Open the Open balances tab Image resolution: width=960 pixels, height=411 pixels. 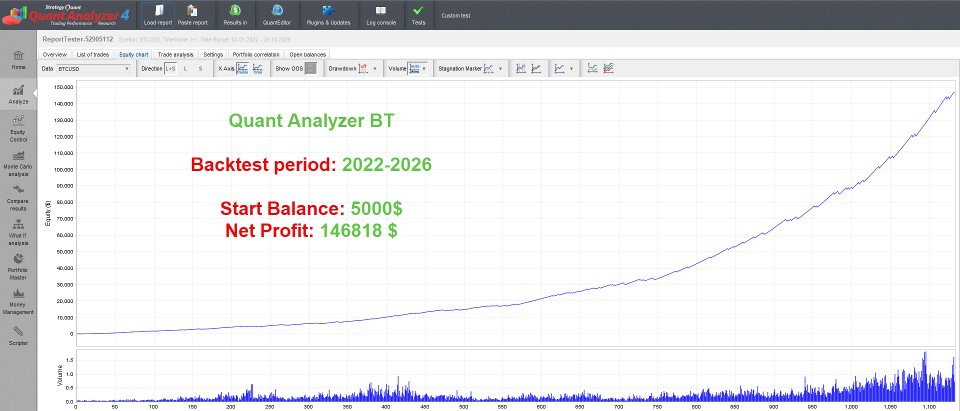(308, 55)
